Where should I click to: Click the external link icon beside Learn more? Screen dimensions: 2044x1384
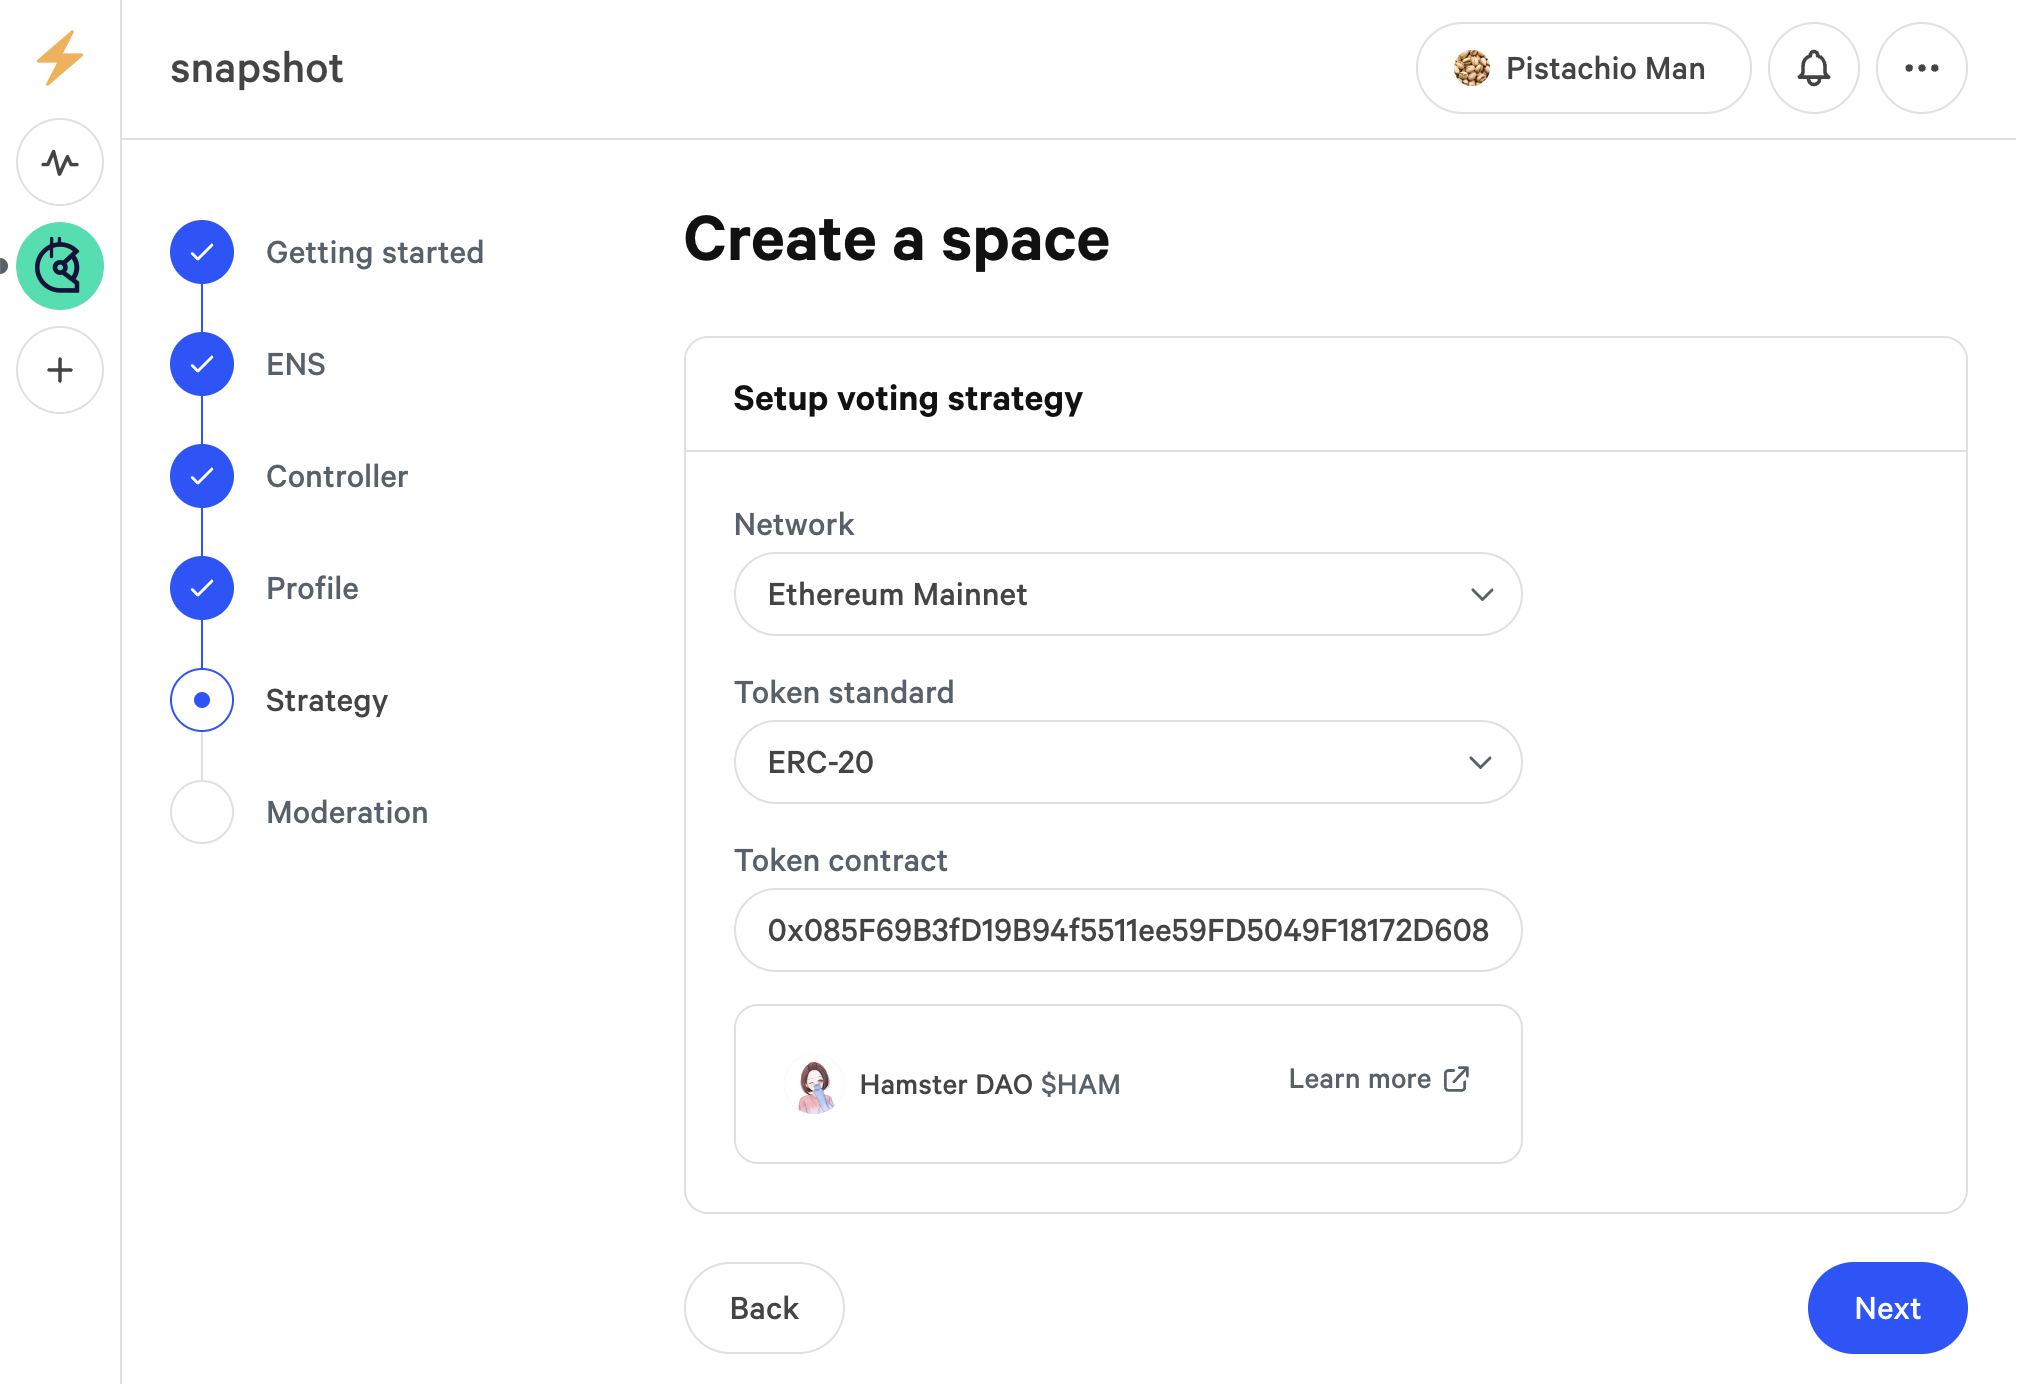click(x=1457, y=1079)
